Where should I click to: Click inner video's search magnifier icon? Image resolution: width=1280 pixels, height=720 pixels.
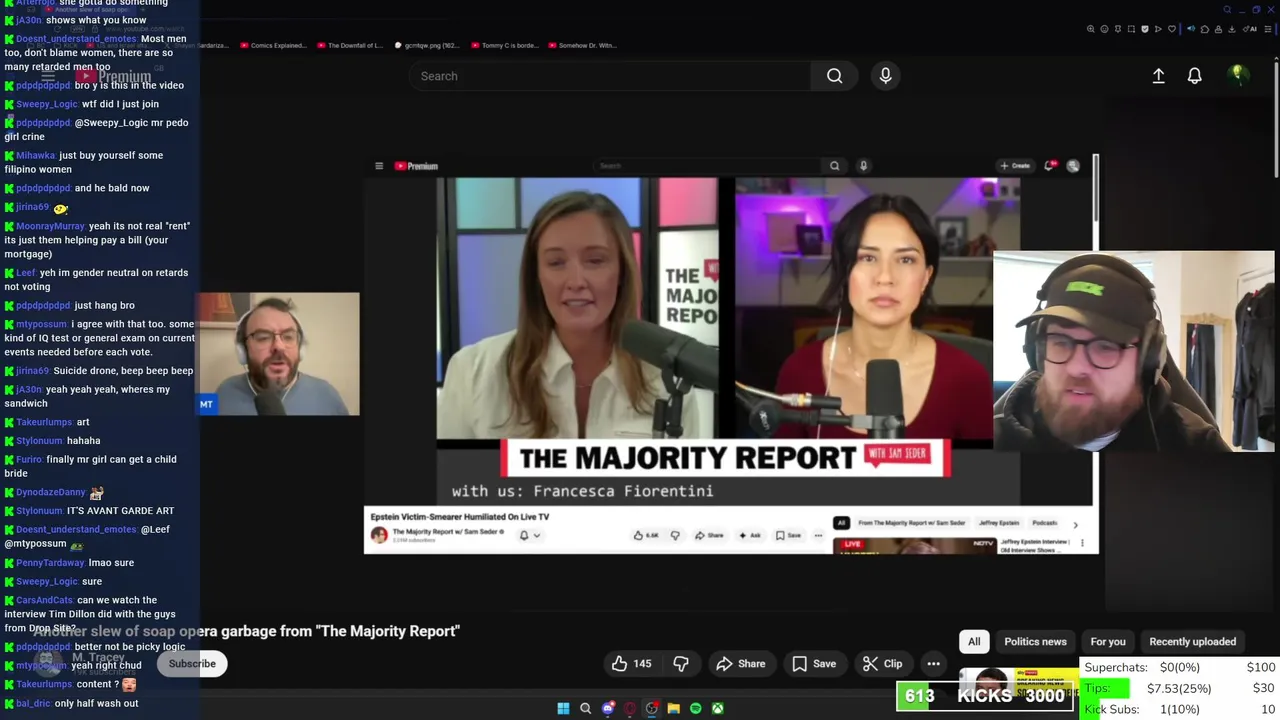pos(834,166)
